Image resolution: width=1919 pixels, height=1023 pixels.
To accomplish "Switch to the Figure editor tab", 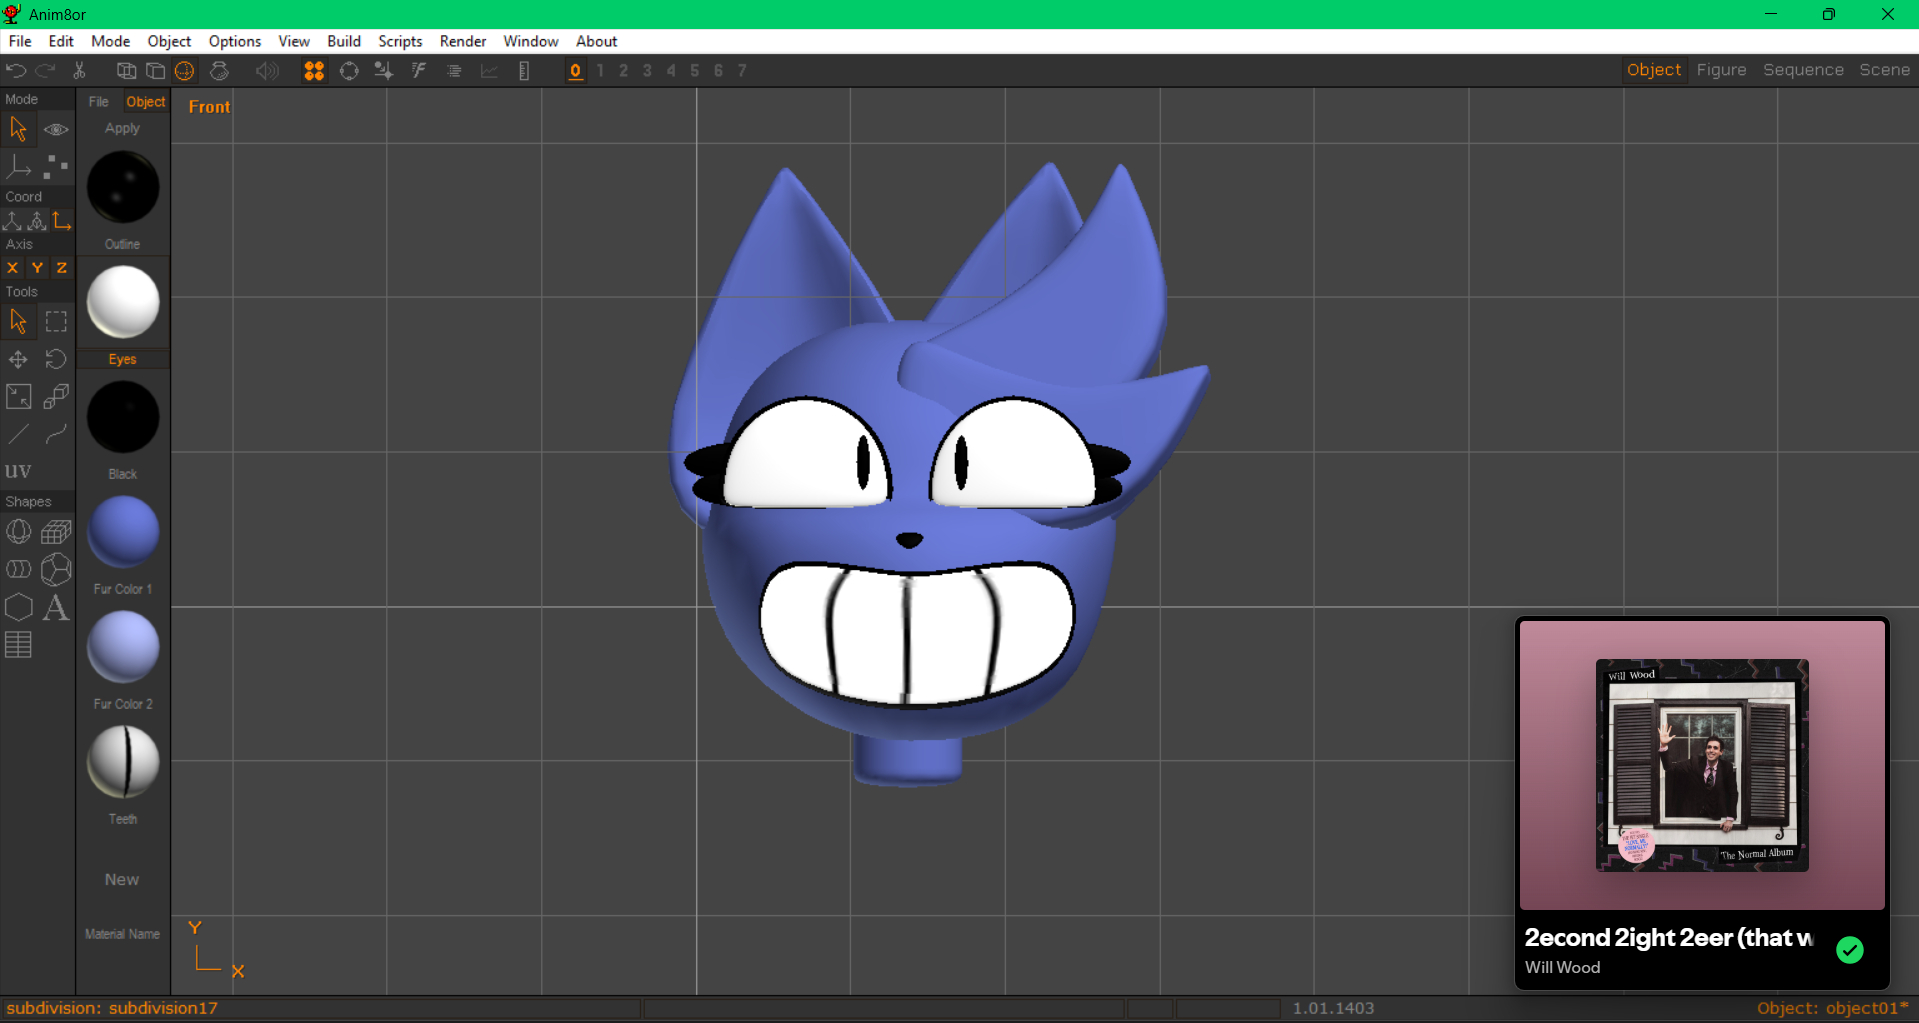I will tap(1720, 70).
